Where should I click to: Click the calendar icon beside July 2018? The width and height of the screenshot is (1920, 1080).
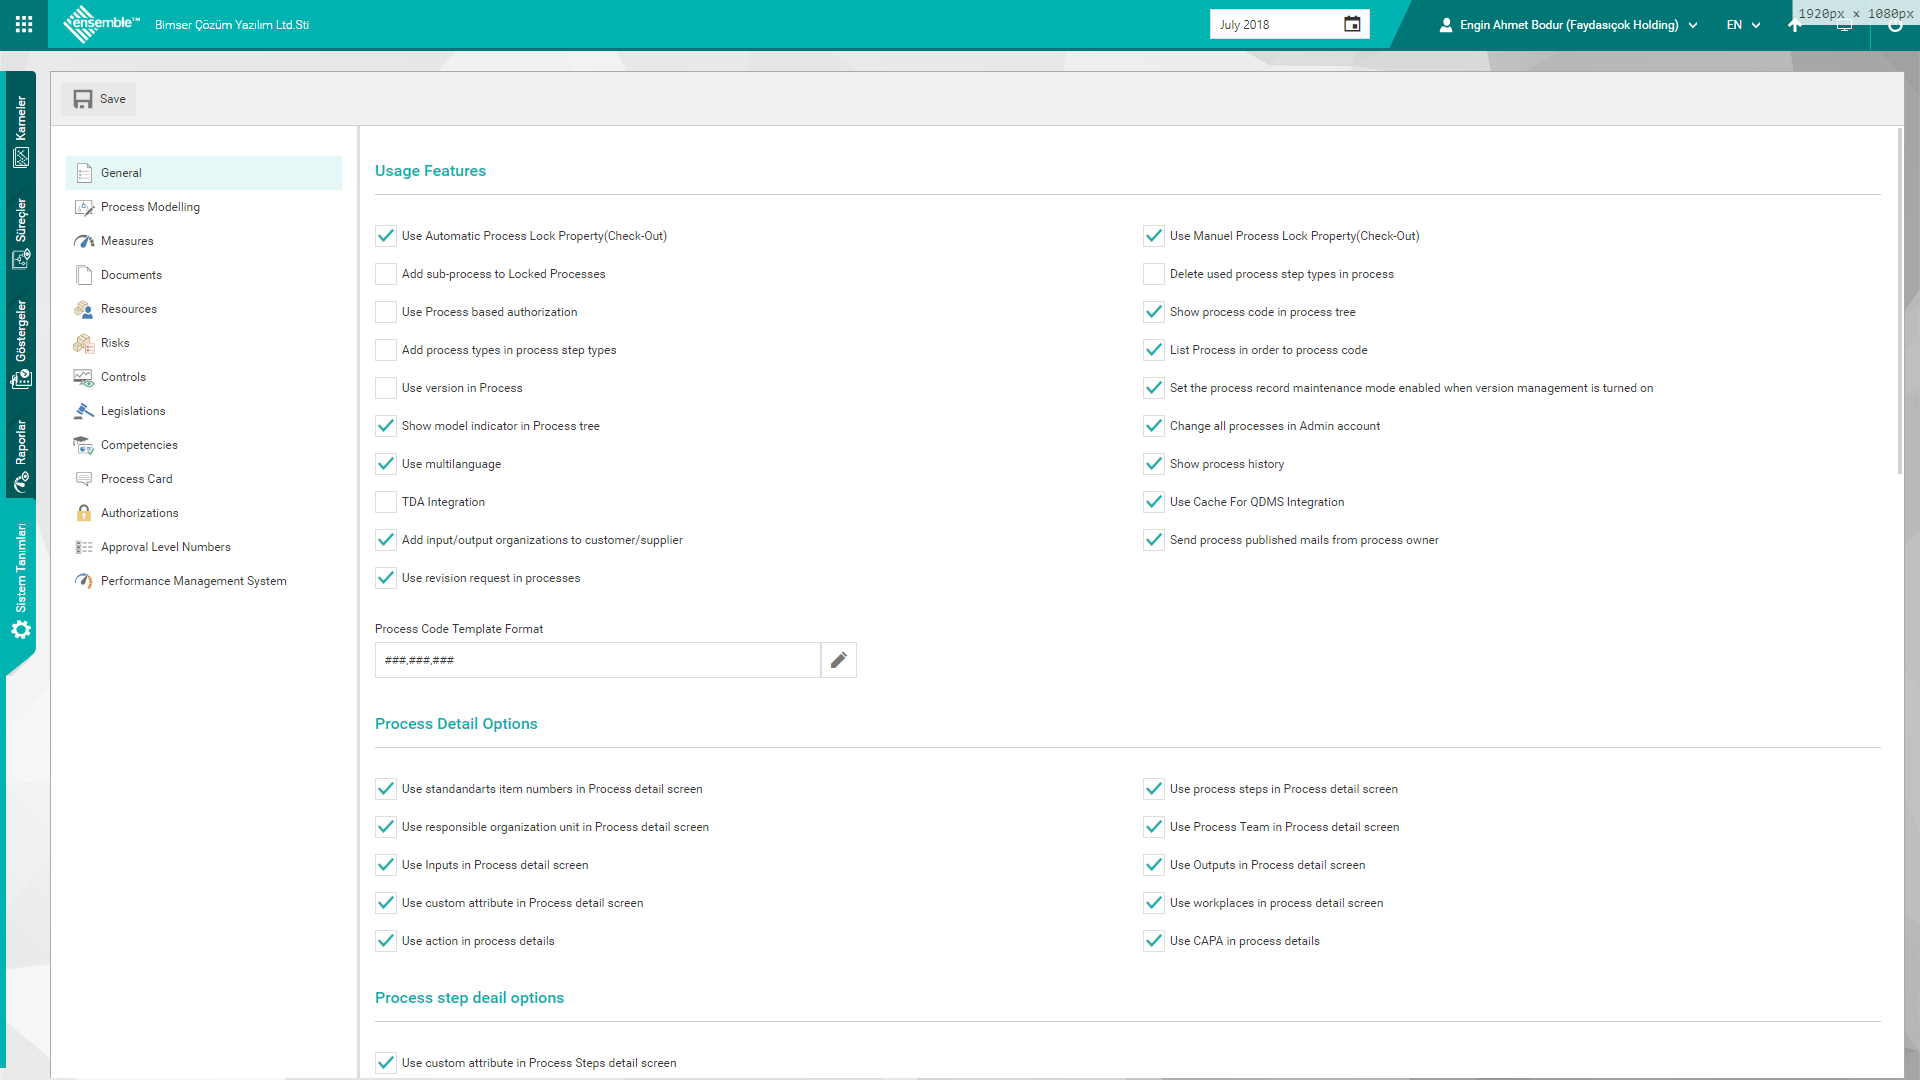tap(1352, 24)
